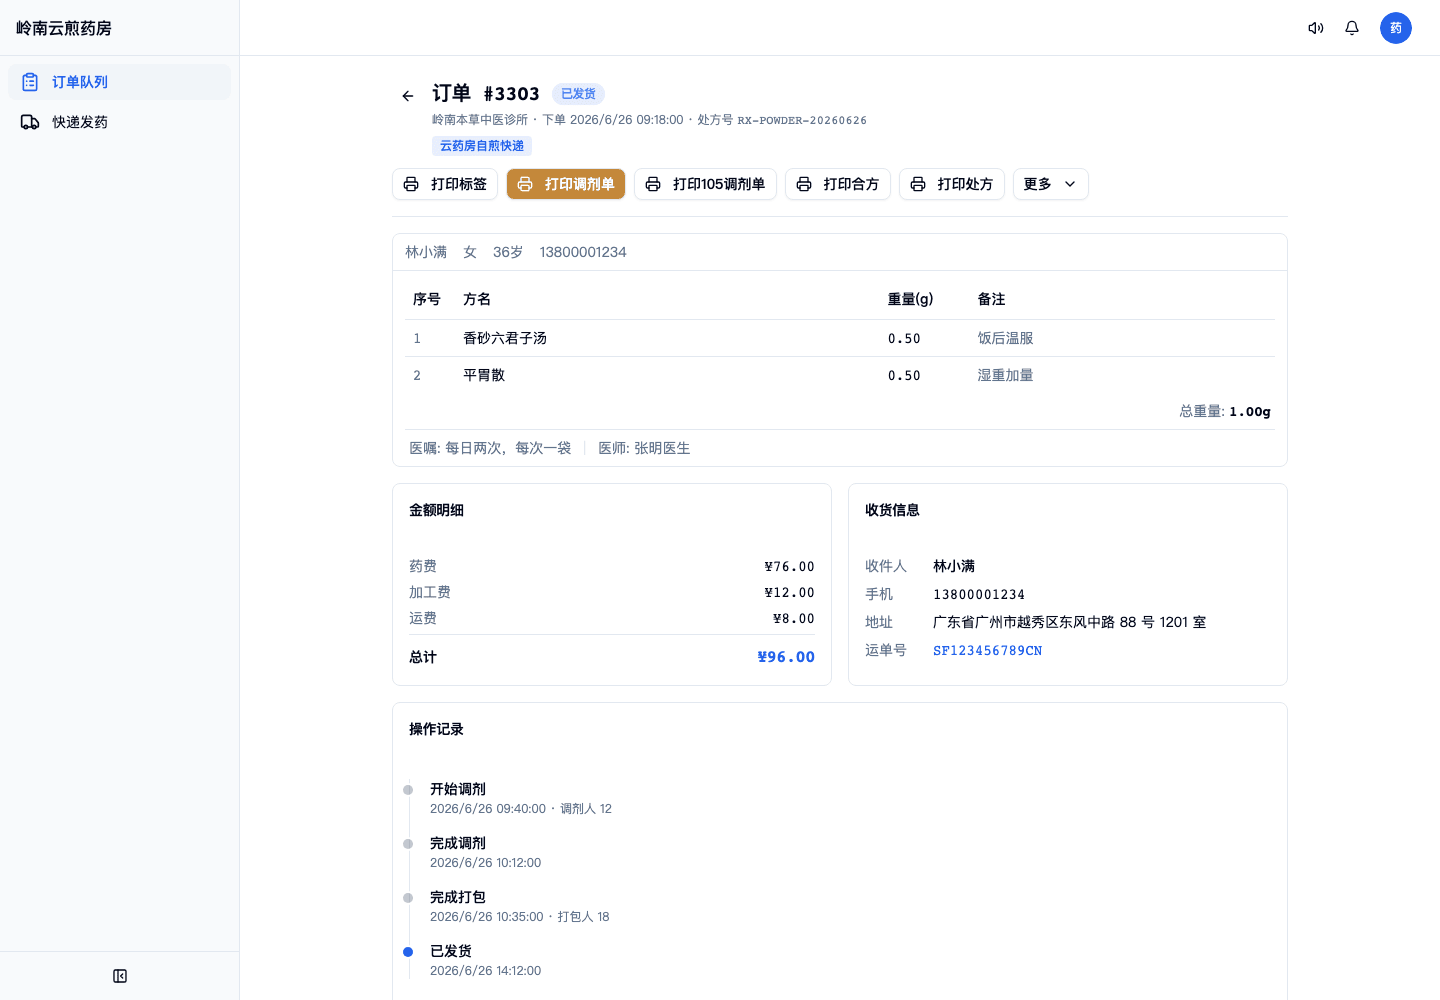Click the 备注 column header
This screenshot has height=1000, width=1440.
point(991,299)
